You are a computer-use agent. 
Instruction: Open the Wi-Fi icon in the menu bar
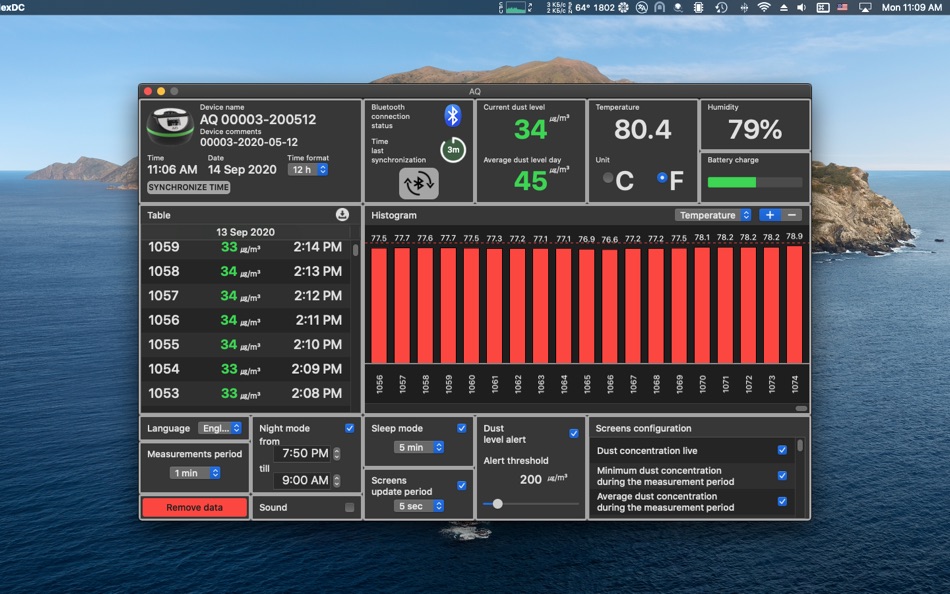pos(764,7)
